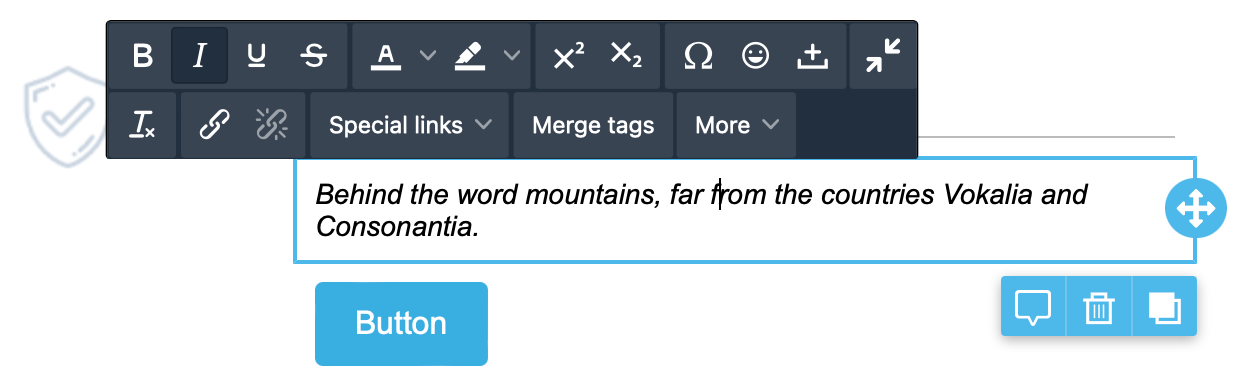Image resolution: width=1254 pixels, height=388 pixels.
Task: Open the emoji picker
Action: [x=755, y=56]
